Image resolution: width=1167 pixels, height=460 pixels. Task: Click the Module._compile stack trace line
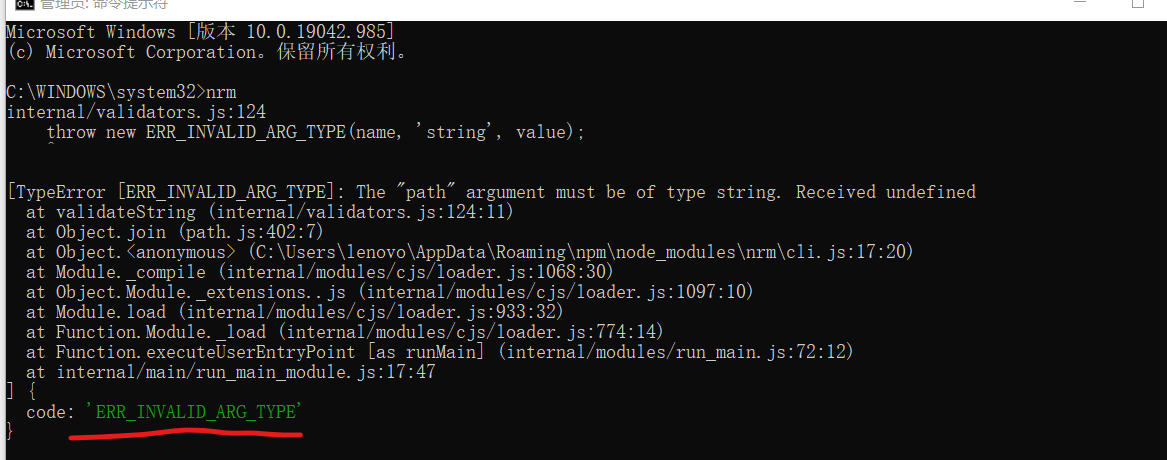[319, 272]
